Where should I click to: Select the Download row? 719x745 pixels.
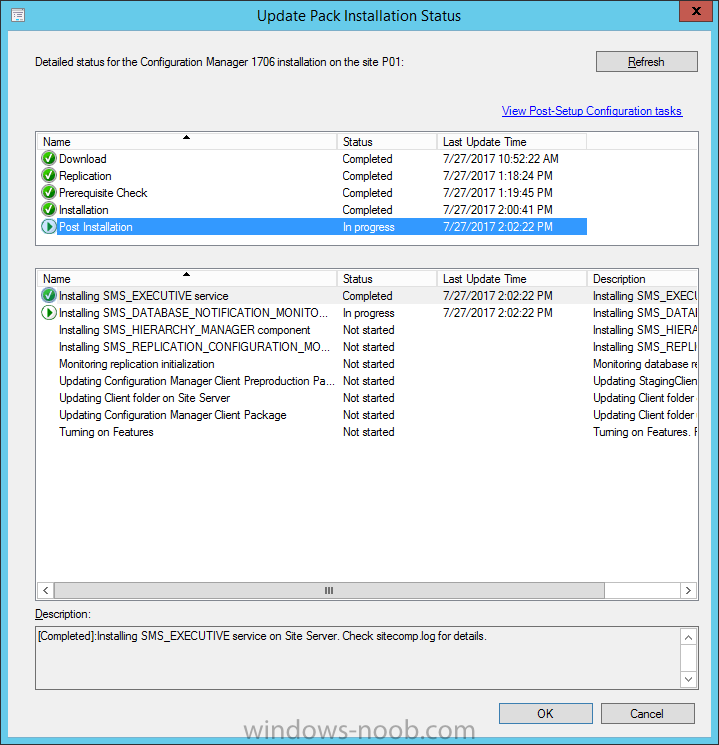point(314,159)
